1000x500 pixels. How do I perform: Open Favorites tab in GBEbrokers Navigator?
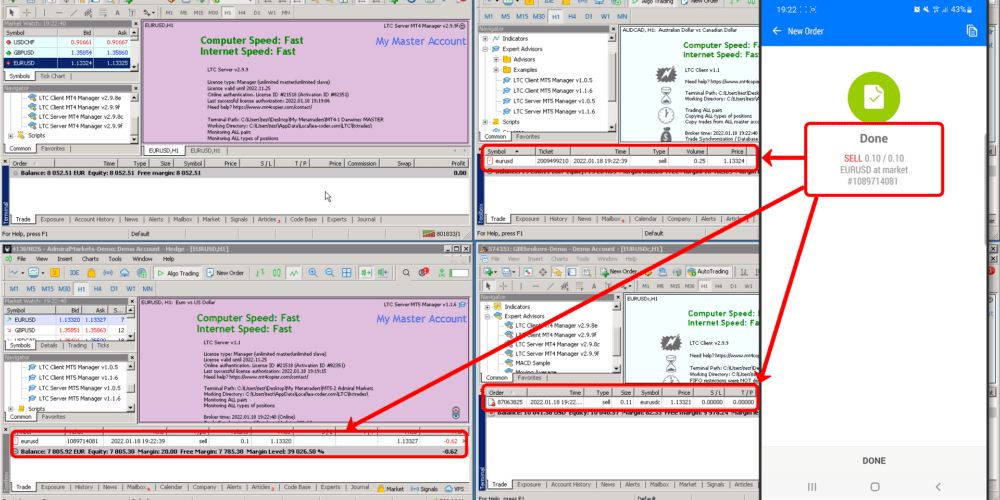pos(527,378)
